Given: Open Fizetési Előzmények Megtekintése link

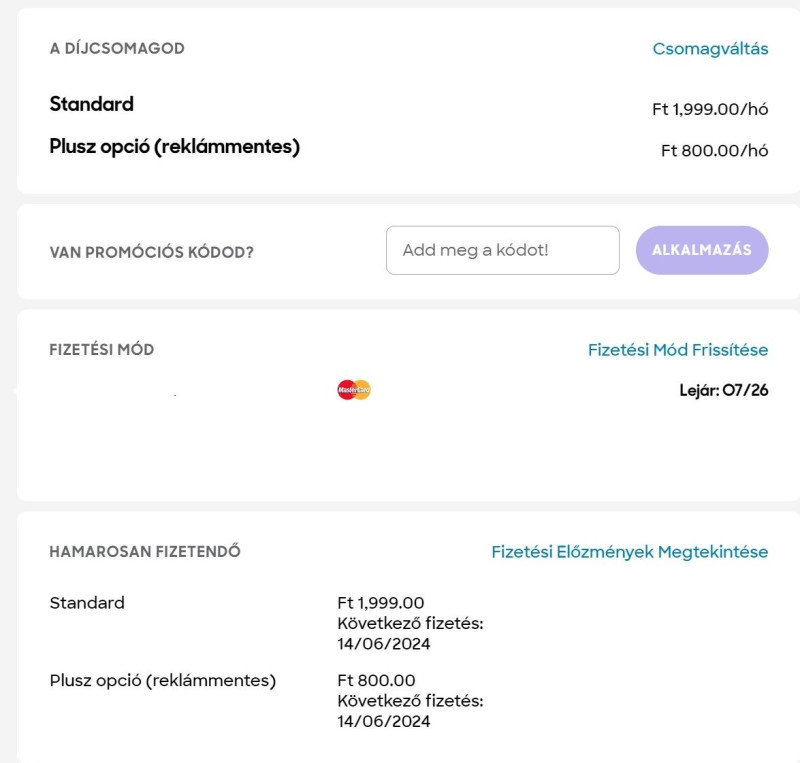Looking at the screenshot, I should tap(629, 552).
